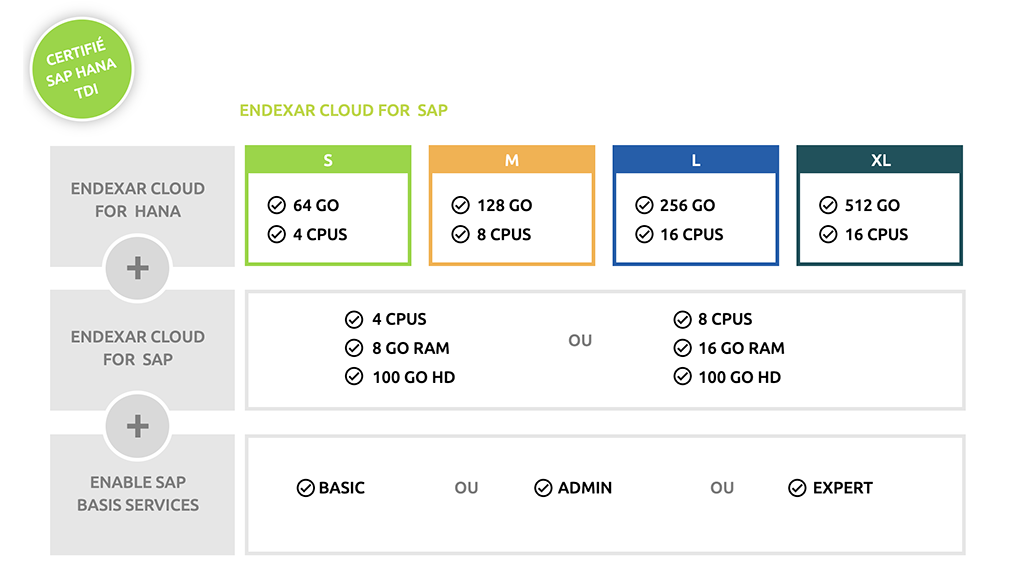Select the XL plan header
Screen dimensions: 1024x588
(x=880, y=160)
